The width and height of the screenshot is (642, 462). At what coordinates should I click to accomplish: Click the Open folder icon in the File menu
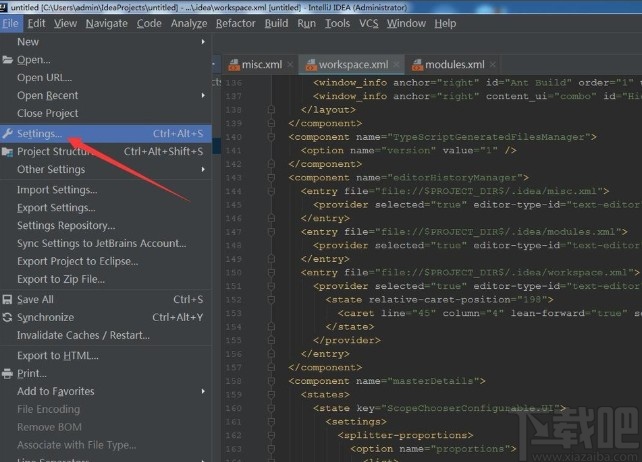8,60
